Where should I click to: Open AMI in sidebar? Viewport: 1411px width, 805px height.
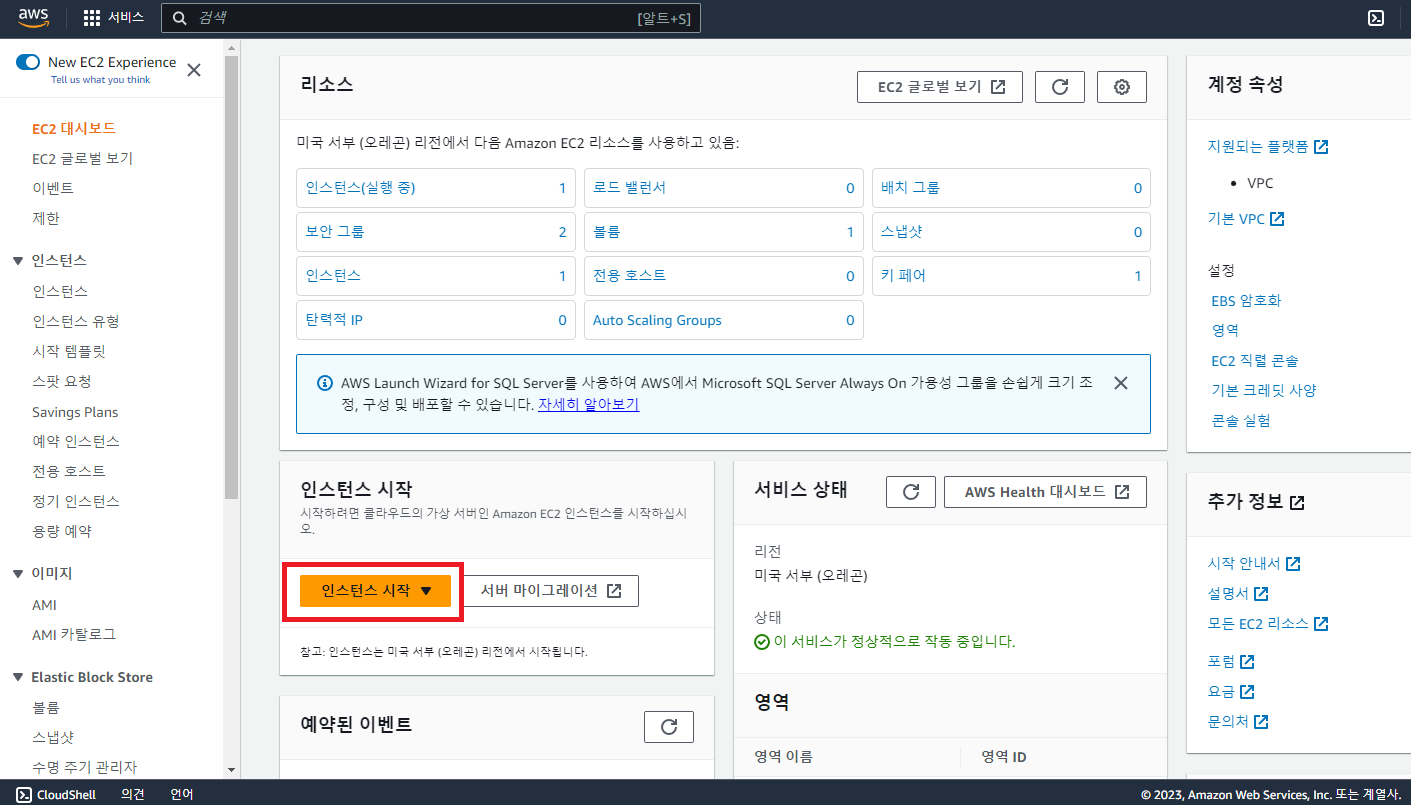pyautogui.click(x=44, y=605)
